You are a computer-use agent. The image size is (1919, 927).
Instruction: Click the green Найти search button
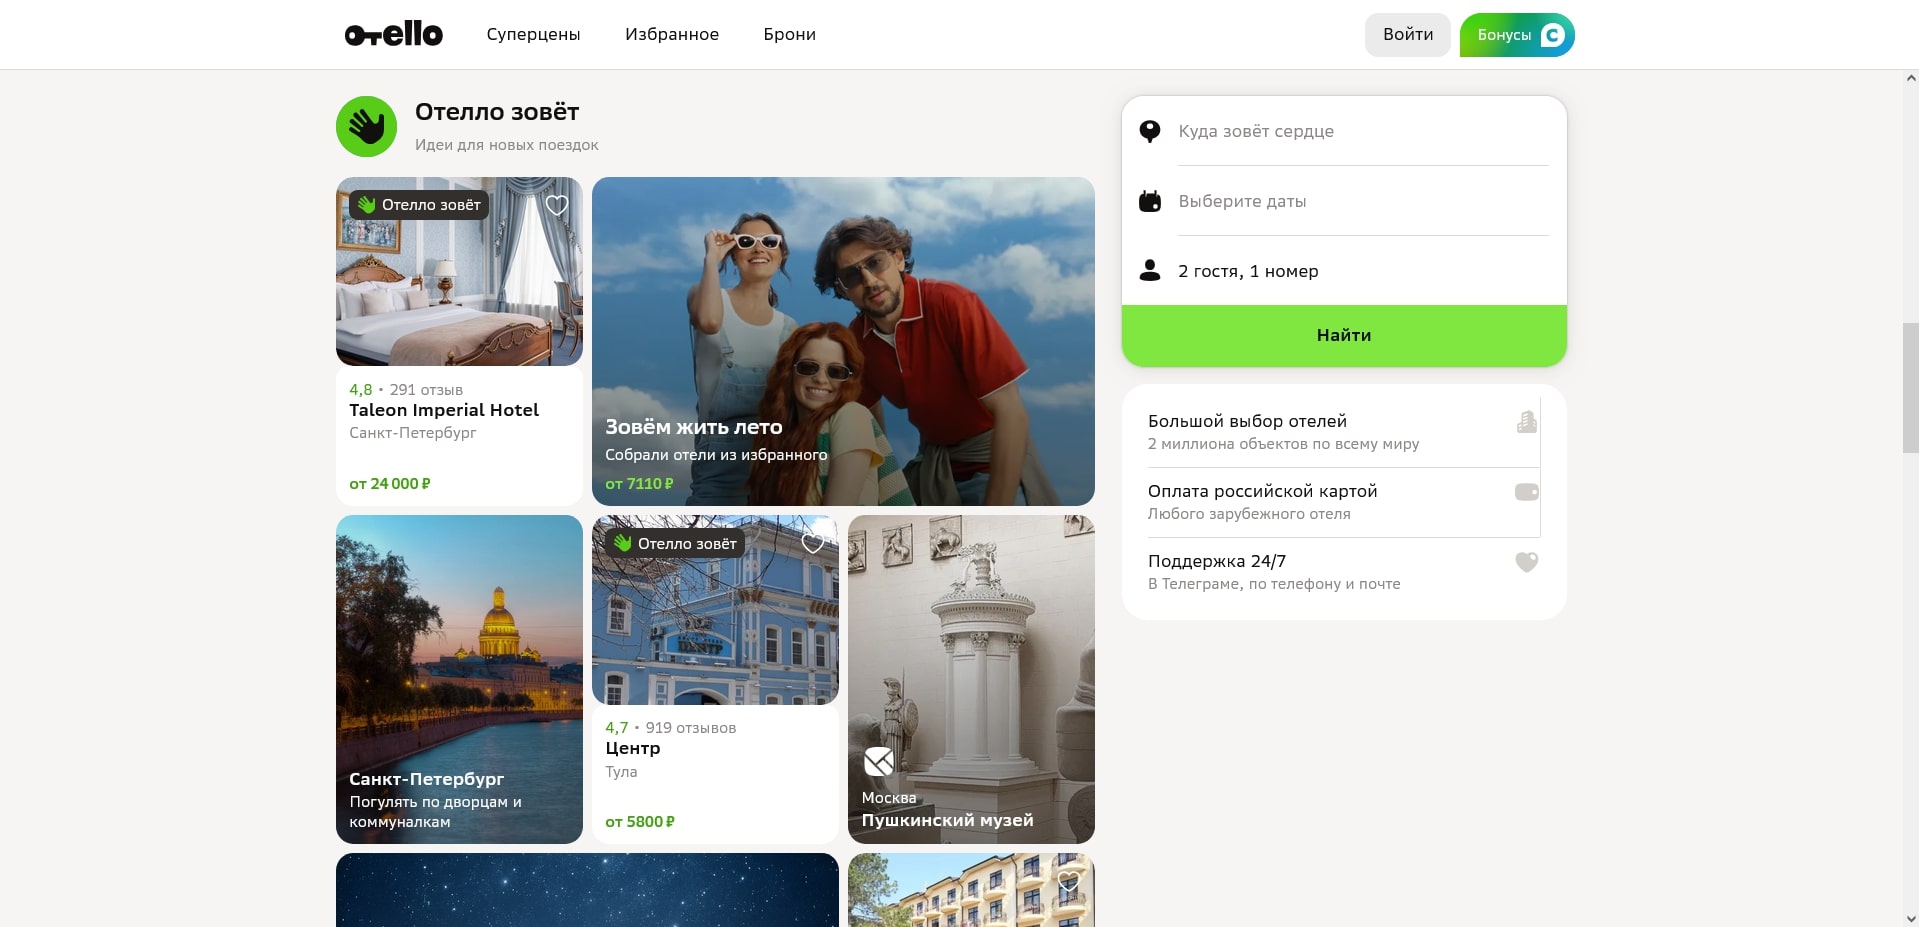1343,335
